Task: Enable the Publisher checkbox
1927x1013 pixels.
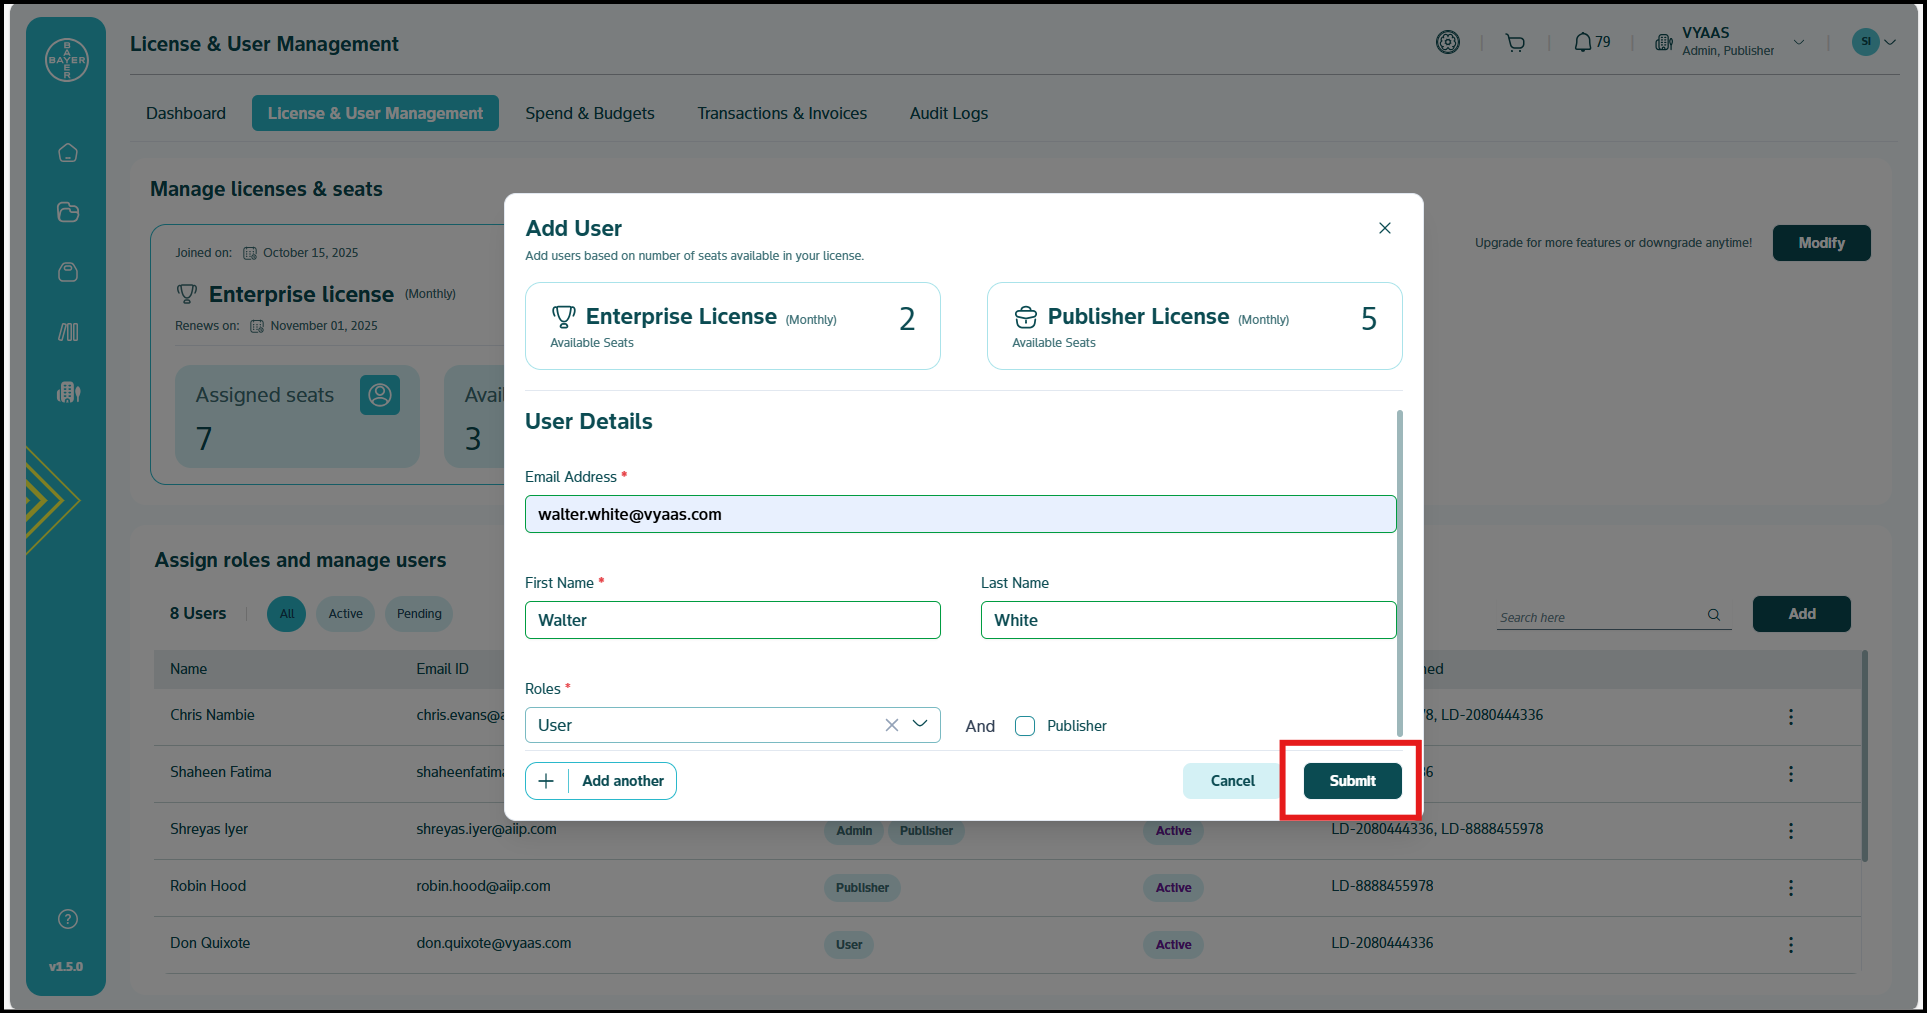Action: click(x=1025, y=726)
